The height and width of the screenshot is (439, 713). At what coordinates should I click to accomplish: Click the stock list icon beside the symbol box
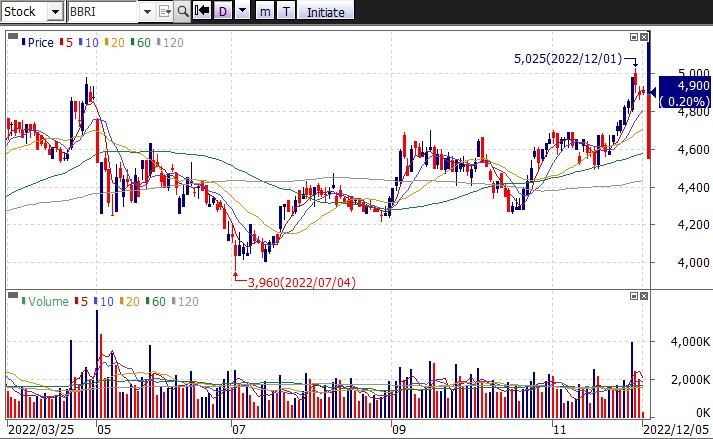(165, 12)
